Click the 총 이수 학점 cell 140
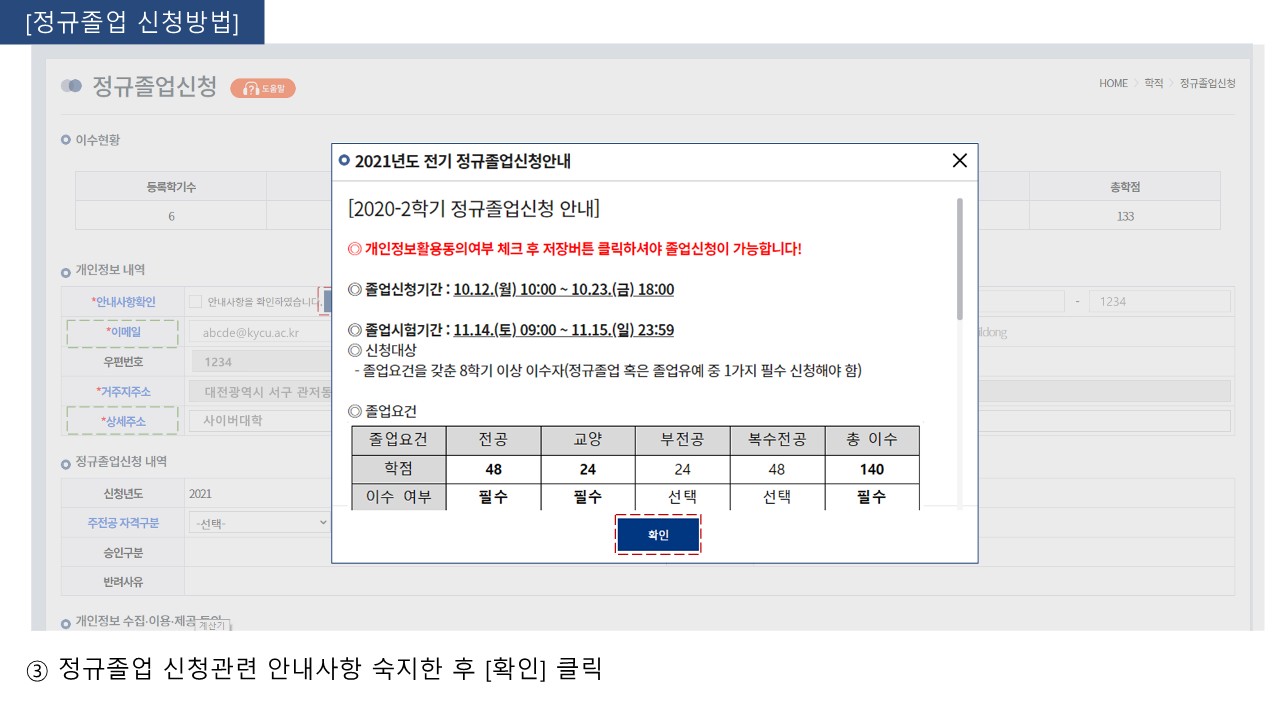 pos(872,469)
